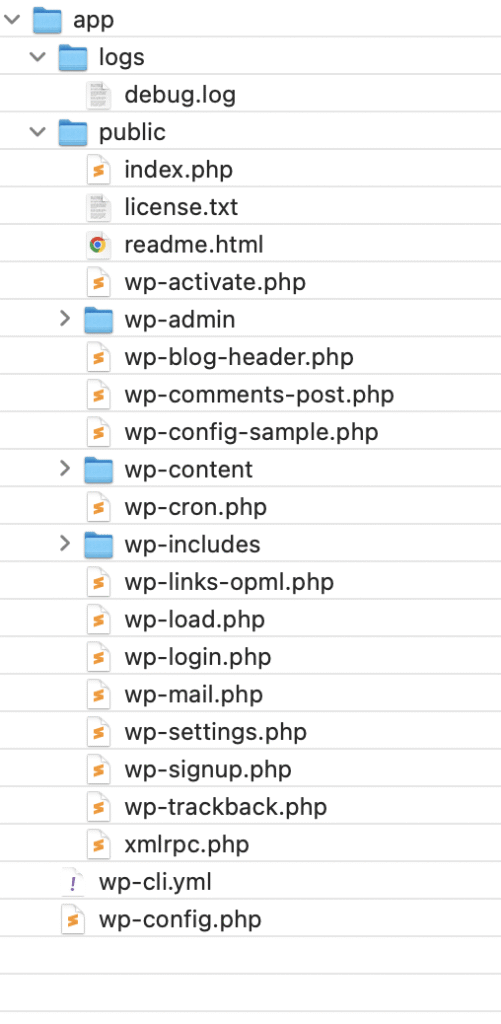Select the wp-cron.php file row
The width and height of the screenshot is (501, 1024).
250,507
